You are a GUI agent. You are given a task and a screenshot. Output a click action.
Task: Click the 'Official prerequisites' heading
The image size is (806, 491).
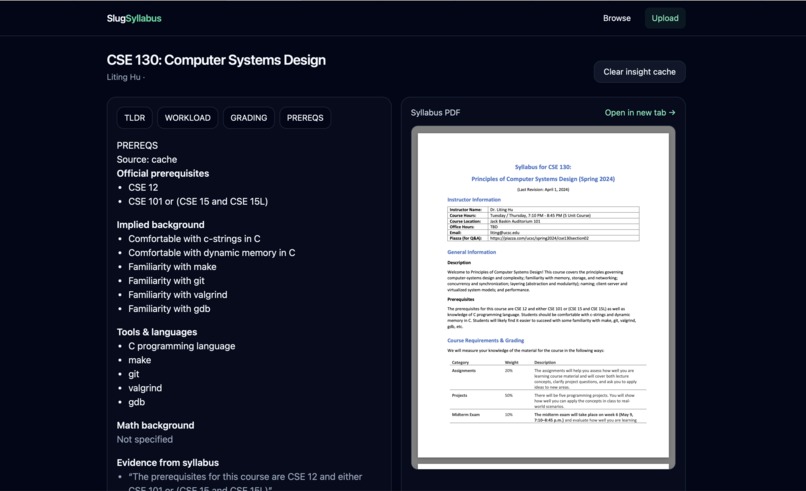tap(162, 173)
